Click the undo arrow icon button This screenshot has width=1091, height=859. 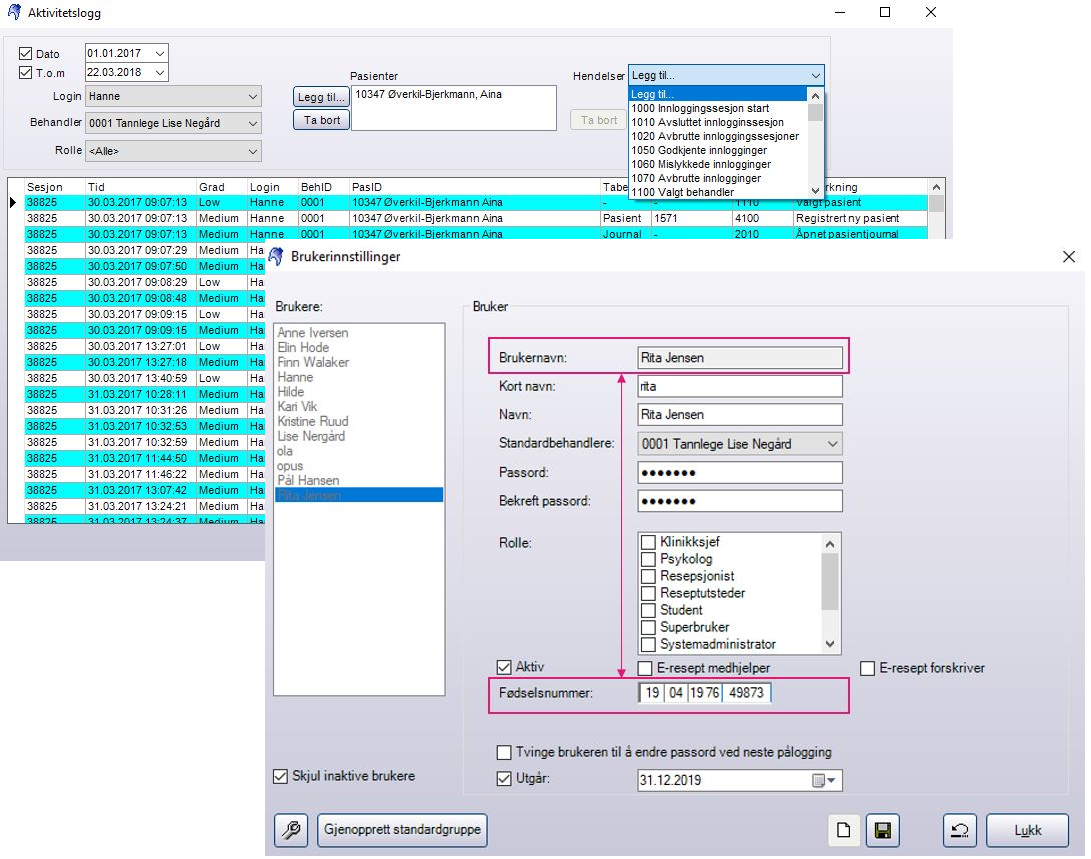point(960,830)
